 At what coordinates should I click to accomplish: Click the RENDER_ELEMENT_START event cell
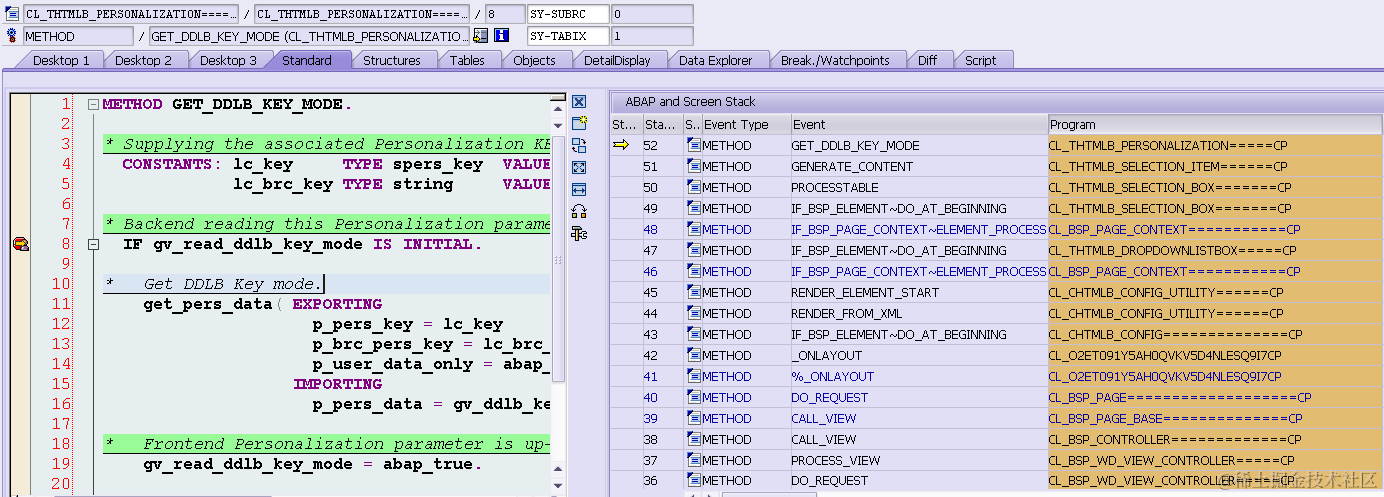(x=918, y=292)
